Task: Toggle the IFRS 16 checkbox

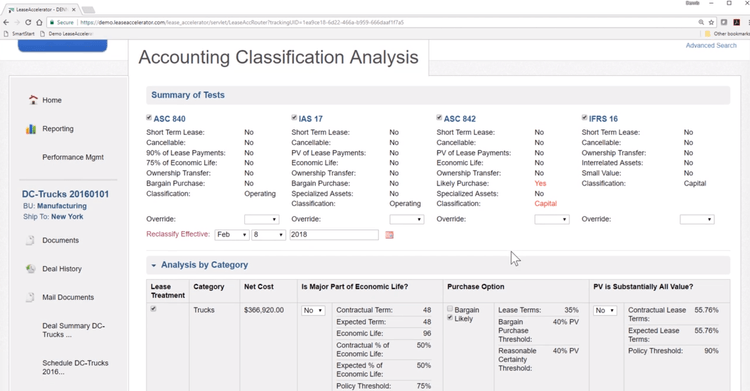Action: click(585, 117)
